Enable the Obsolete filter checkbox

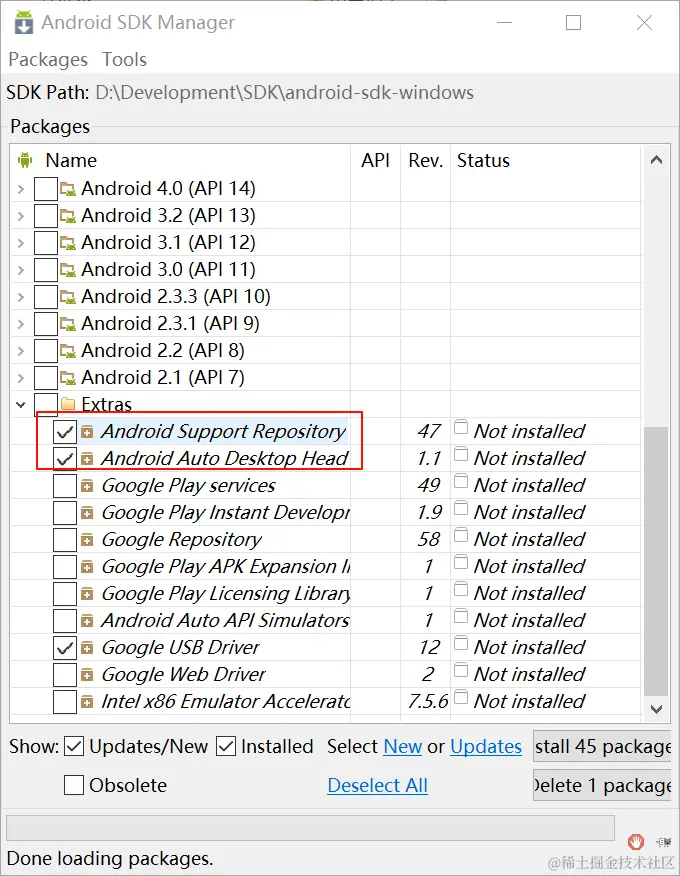coord(74,785)
